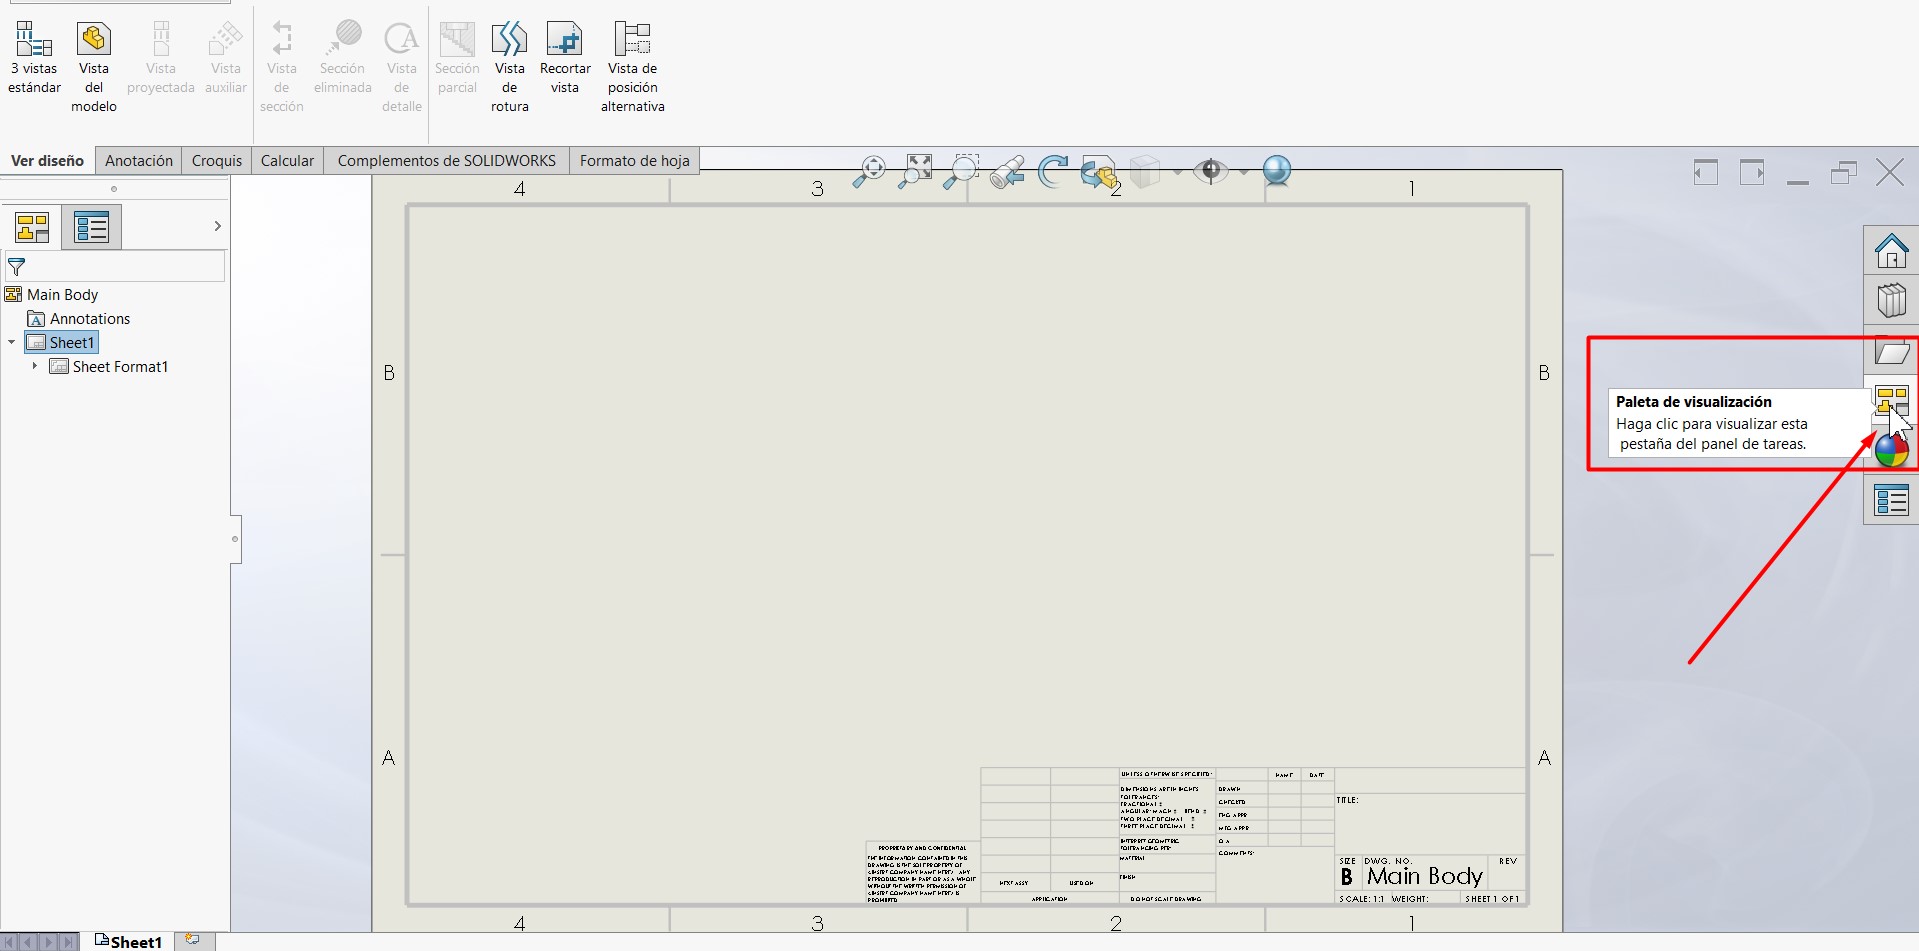This screenshot has height=951, width=1919.
Task: Insert 3 vistas estándar views
Action: click(x=34, y=58)
